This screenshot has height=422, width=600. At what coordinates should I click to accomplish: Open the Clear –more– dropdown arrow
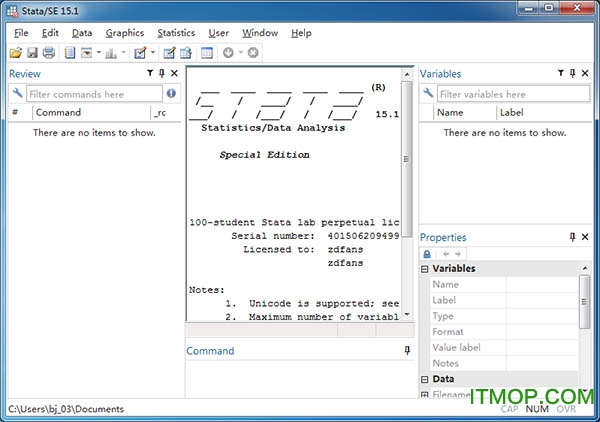(x=241, y=52)
